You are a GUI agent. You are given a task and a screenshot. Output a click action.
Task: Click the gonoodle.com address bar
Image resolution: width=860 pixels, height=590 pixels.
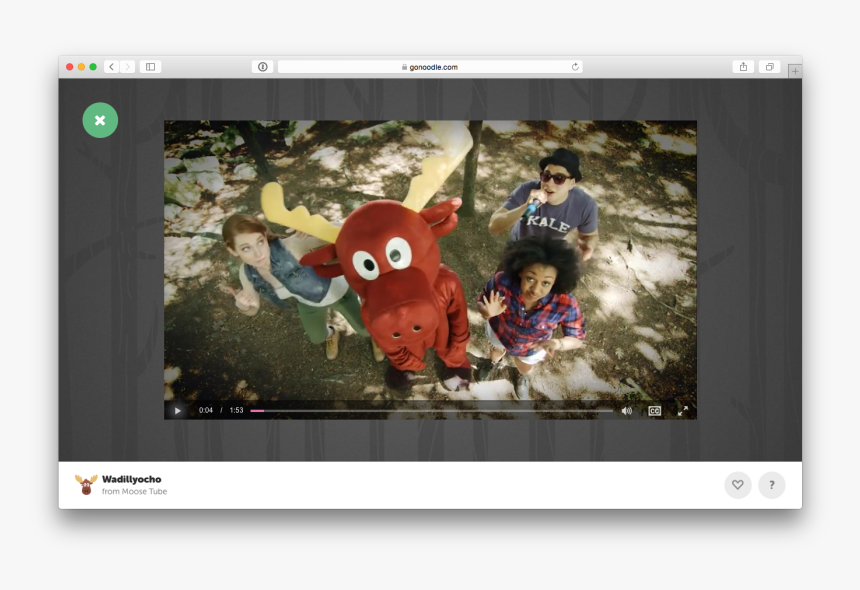(430, 67)
